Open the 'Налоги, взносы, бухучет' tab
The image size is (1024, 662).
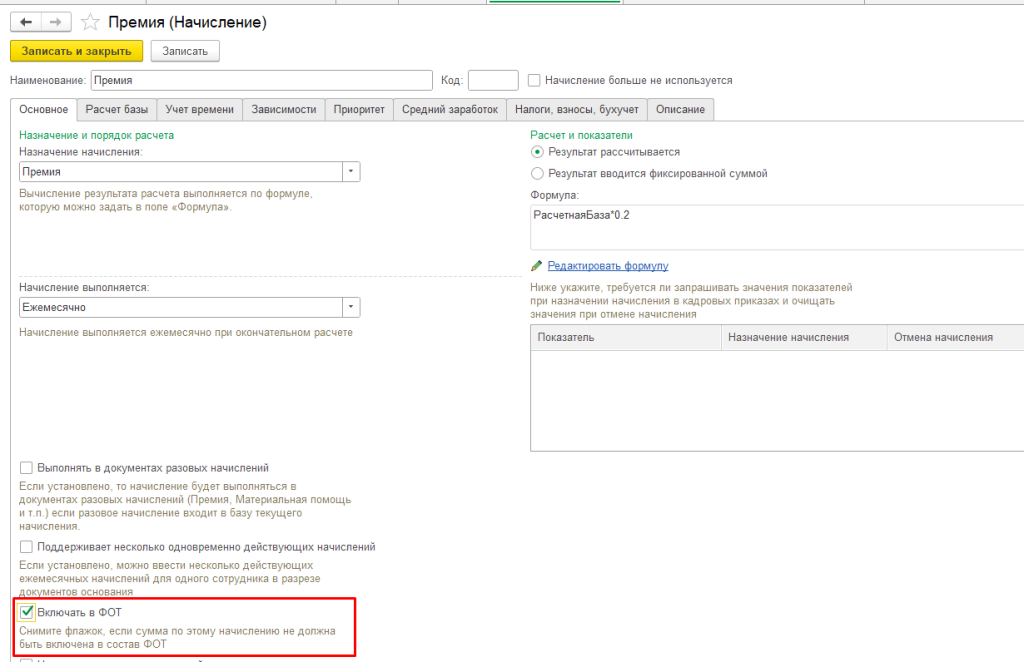[576, 110]
